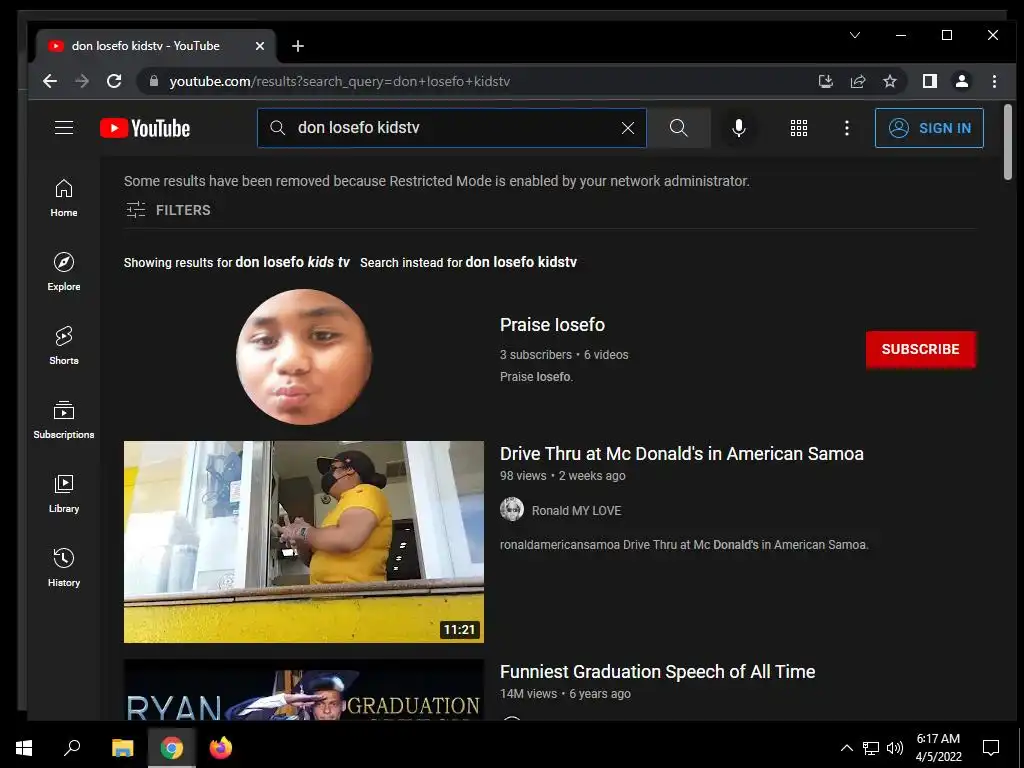
Task: Click the YouTube logo
Action: click(x=145, y=128)
